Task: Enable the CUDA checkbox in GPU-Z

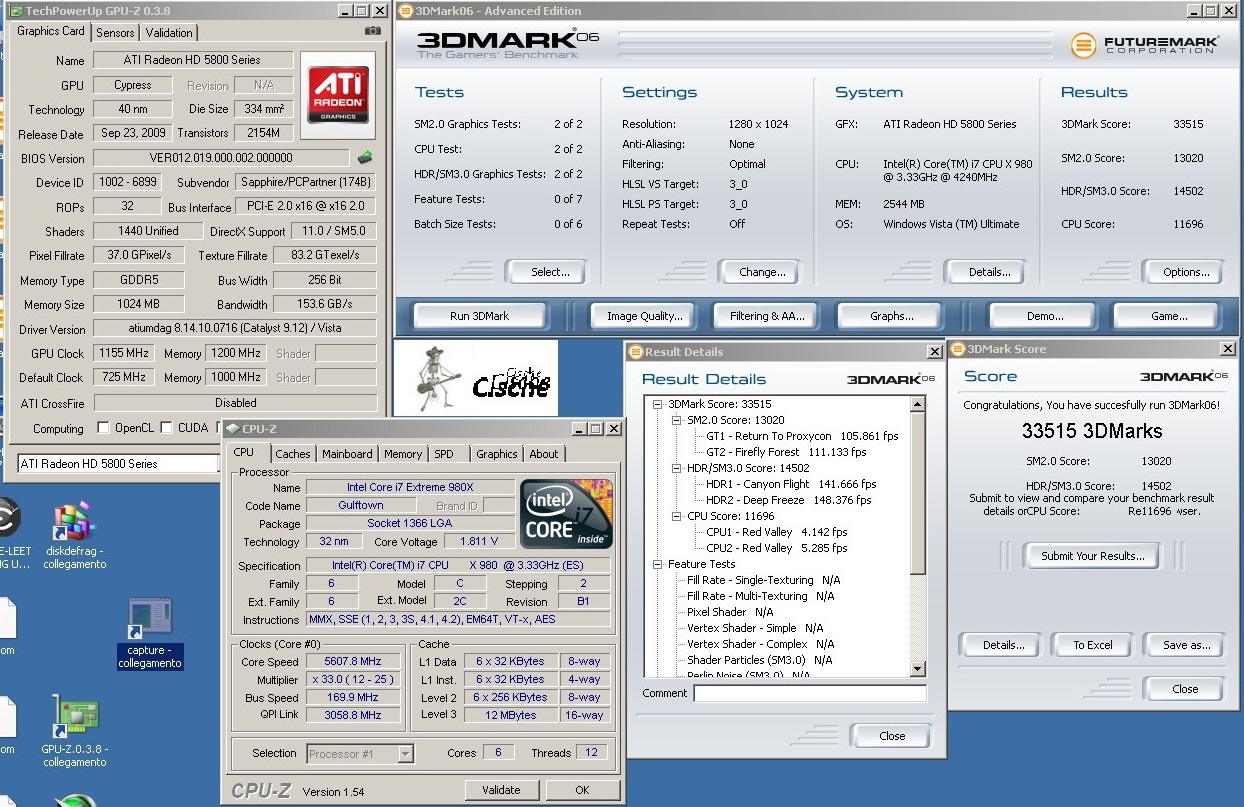Action: tap(166, 428)
